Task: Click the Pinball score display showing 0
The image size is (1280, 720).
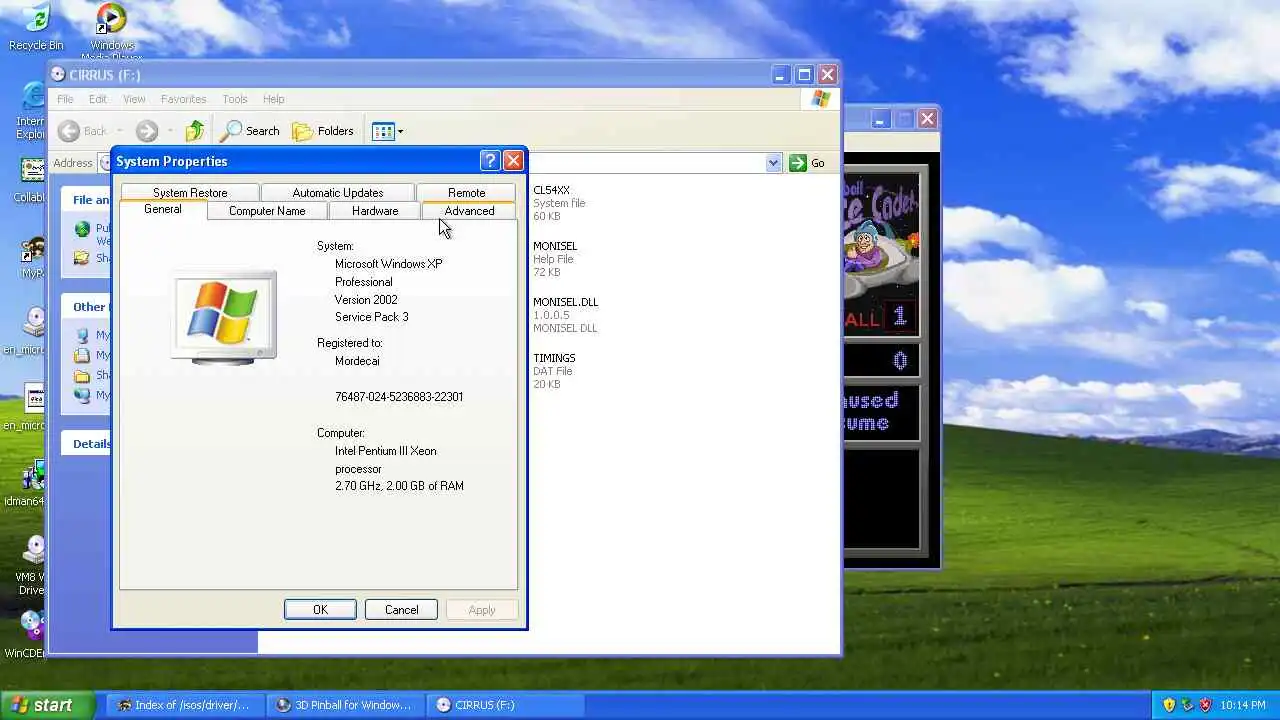Action: click(x=882, y=361)
